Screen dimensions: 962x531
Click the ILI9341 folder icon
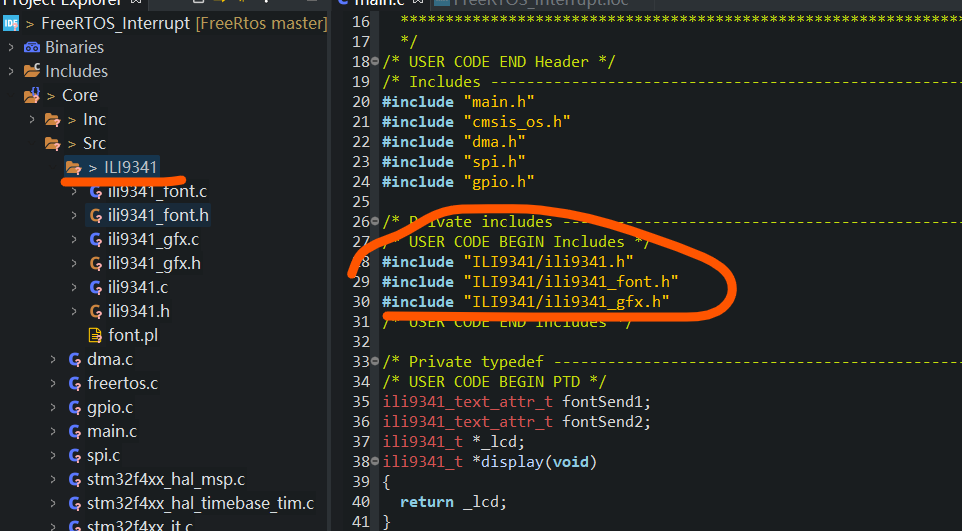[x=73, y=167]
